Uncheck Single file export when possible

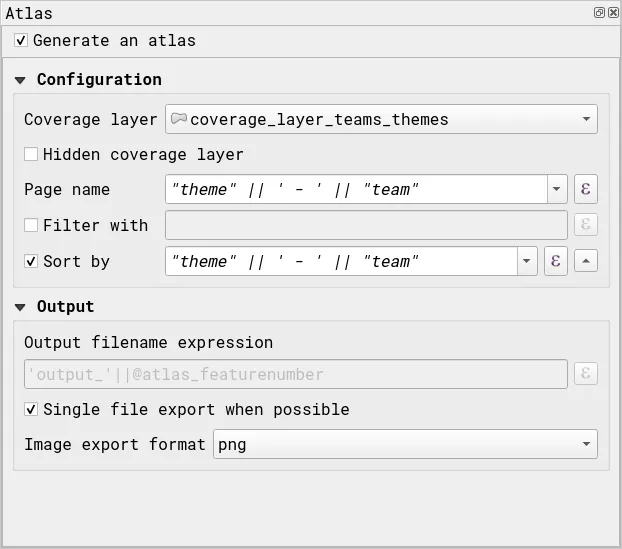[x=31, y=409]
